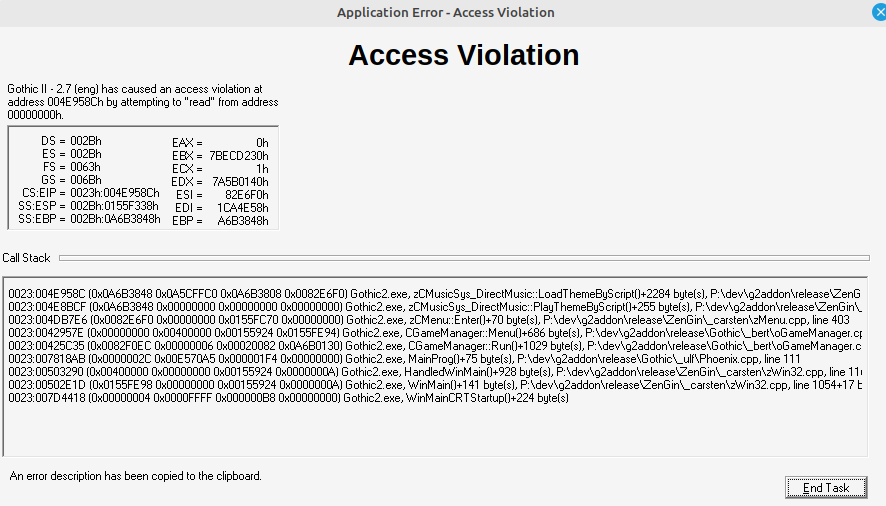
Task: Click the Gothic II access violation description text
Action: (x=135, y=102)
